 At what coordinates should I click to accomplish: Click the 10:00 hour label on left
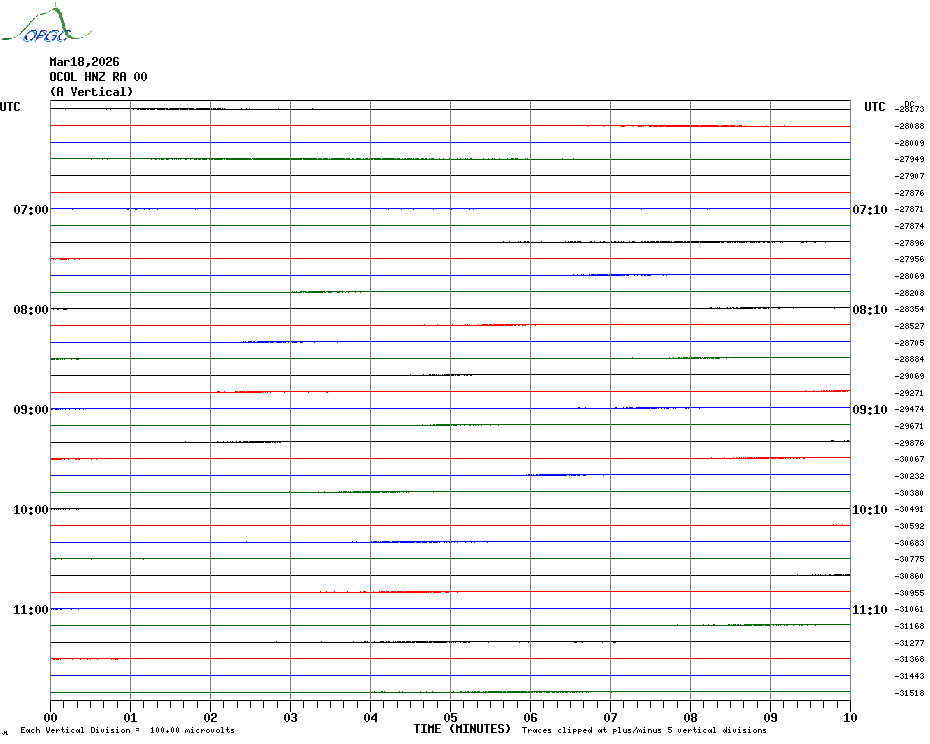30,510
